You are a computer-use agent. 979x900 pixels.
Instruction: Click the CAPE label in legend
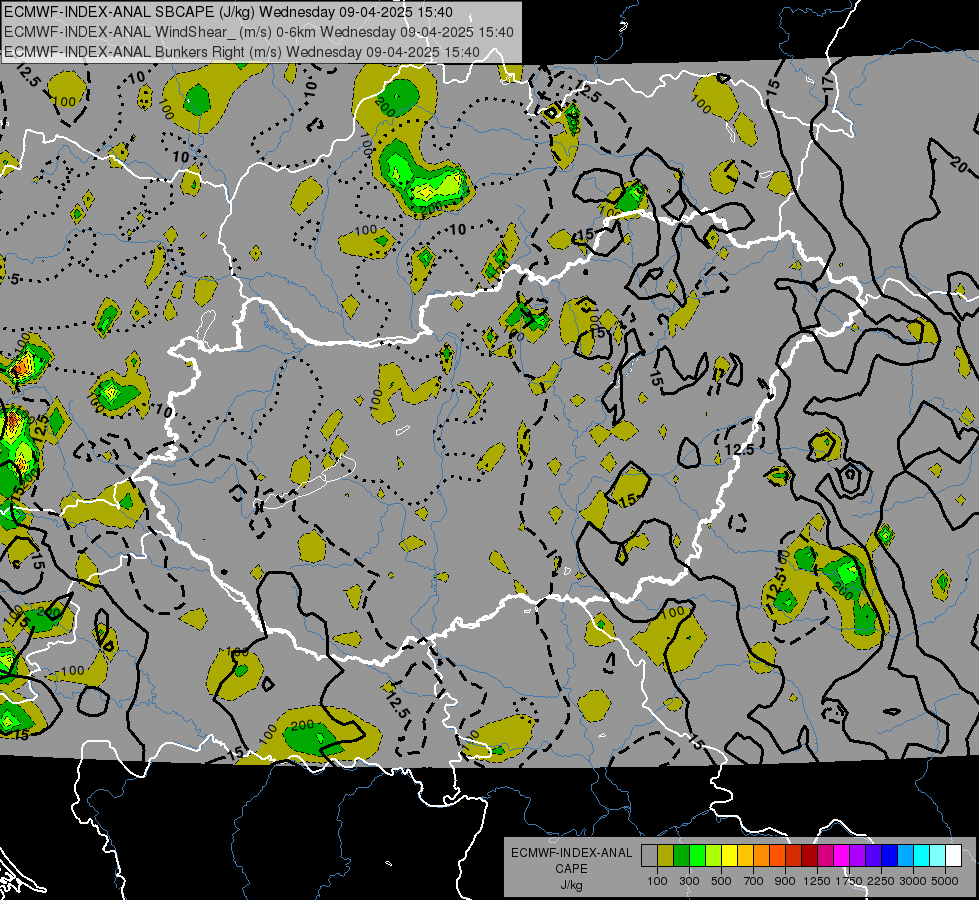point(571,869)
